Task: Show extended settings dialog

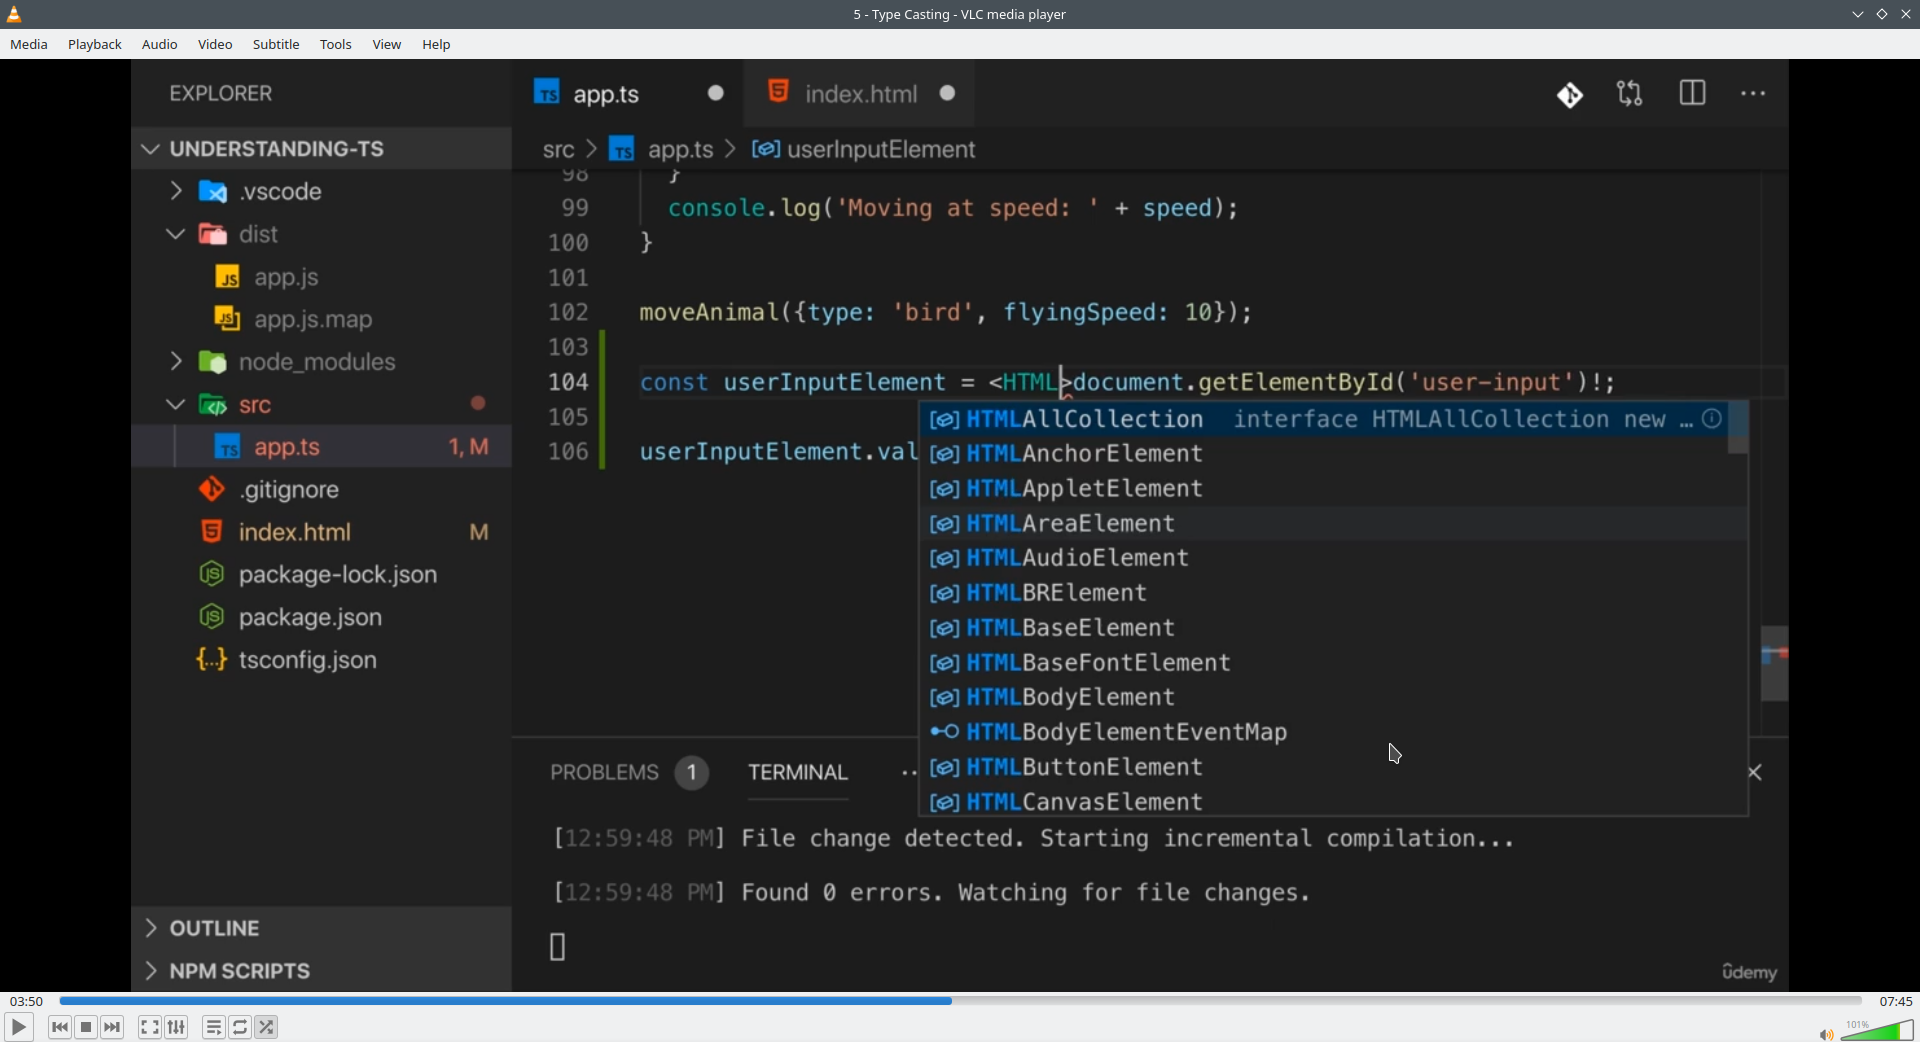Action: coord(176,1027)
